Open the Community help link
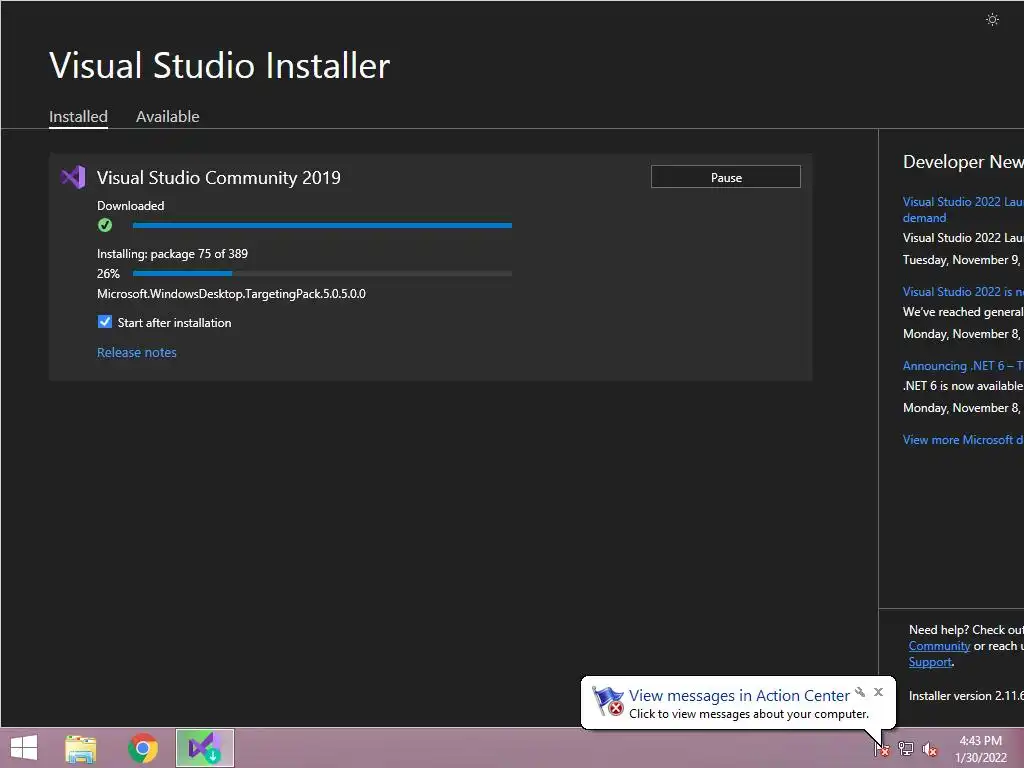The image size is (1024, 768). 939,646
